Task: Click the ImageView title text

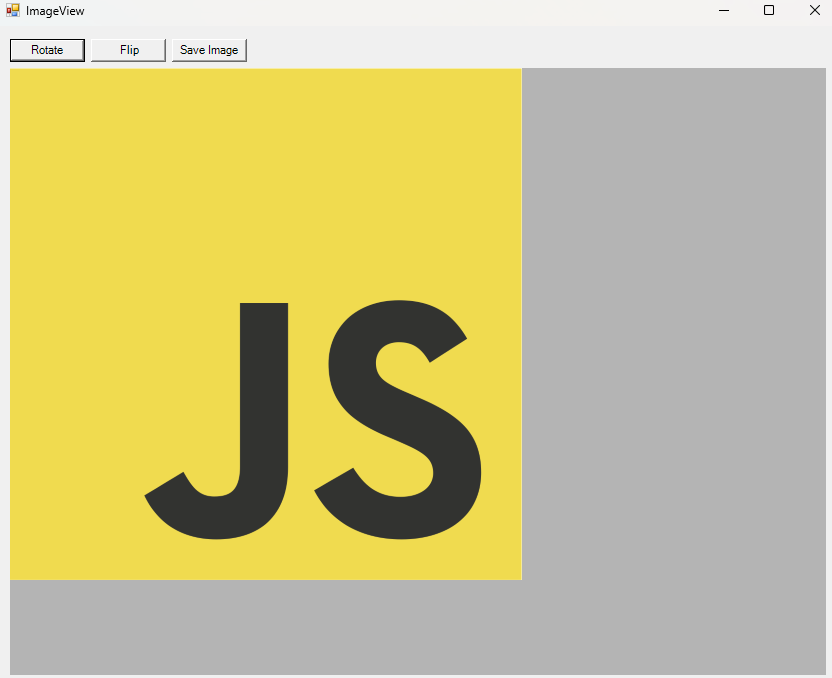Action: coord(55,11)
